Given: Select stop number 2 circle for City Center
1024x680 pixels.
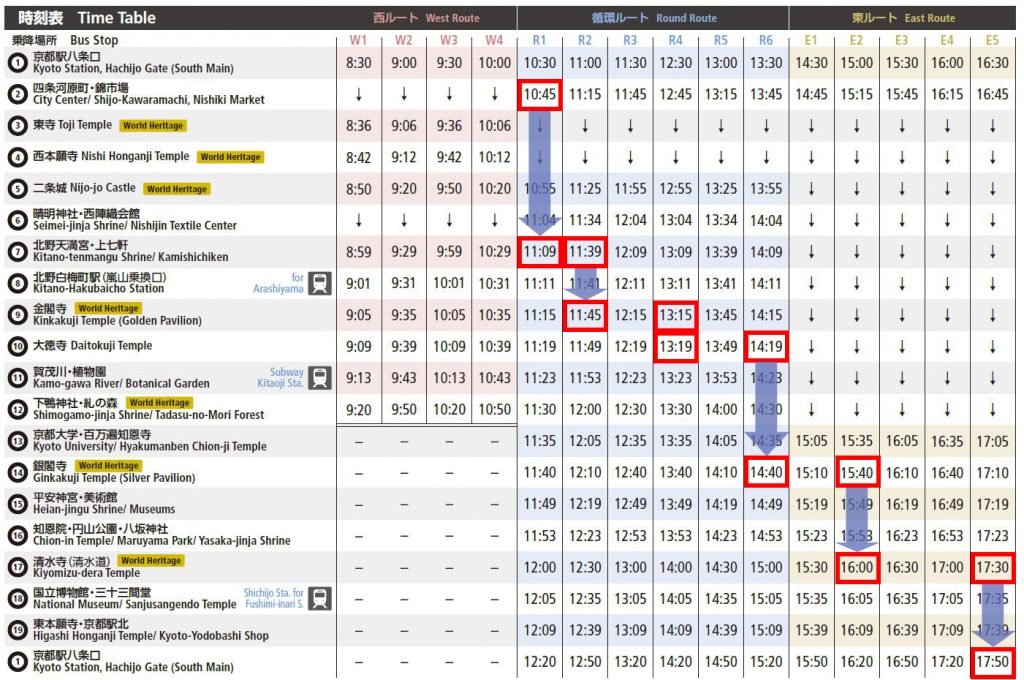Looking at the screenshot, I should tap(17, 95).
